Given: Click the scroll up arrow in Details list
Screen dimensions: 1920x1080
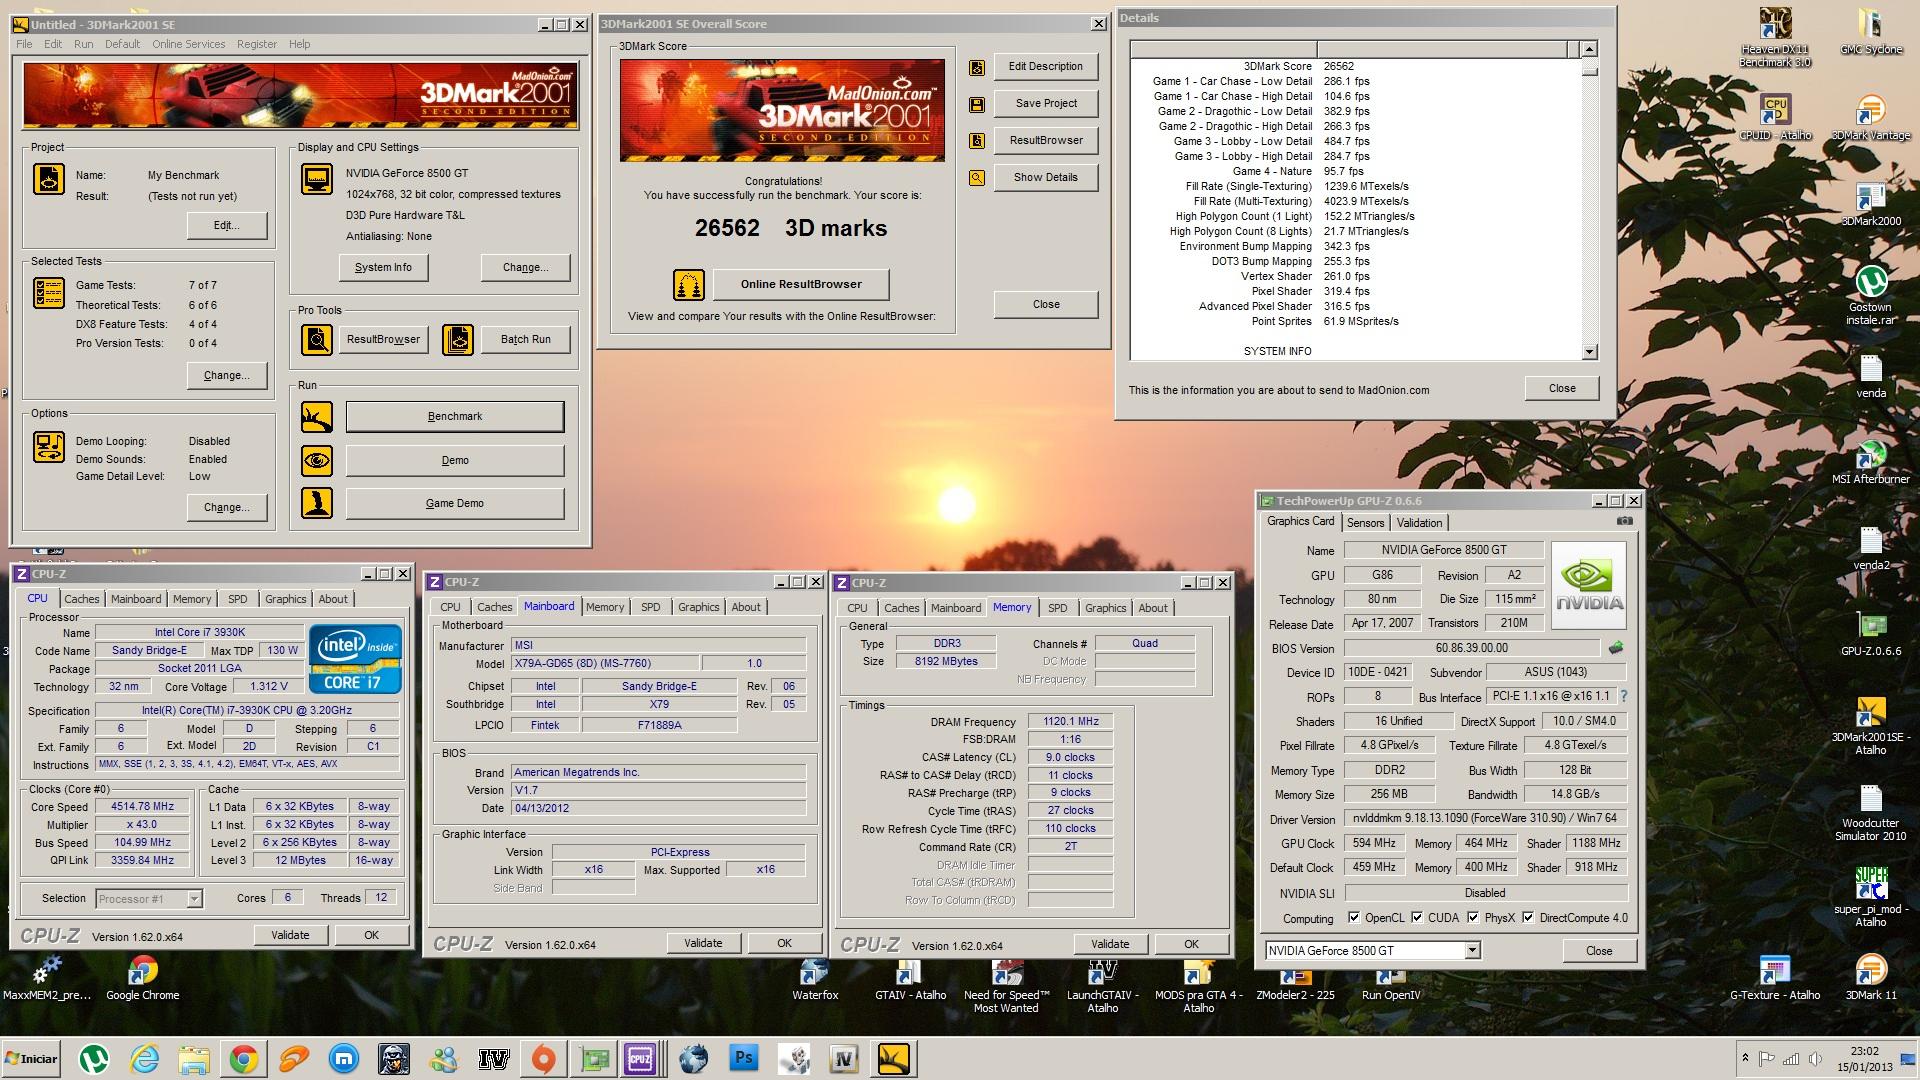Looking at the screenshot, I should point(1589,49).
